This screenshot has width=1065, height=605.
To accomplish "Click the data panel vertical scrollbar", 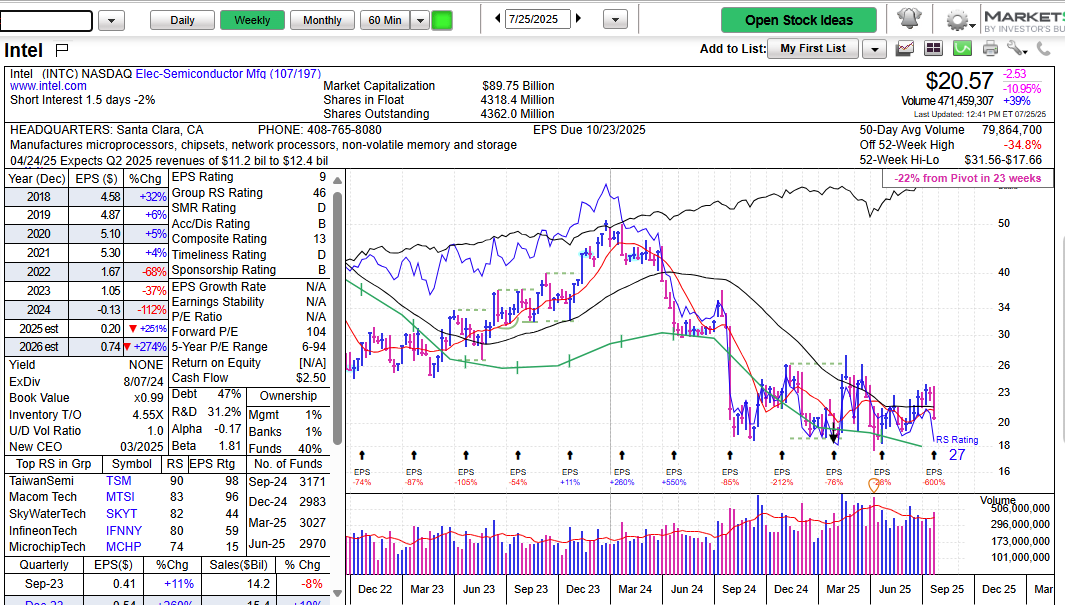I will coord(338,319).
